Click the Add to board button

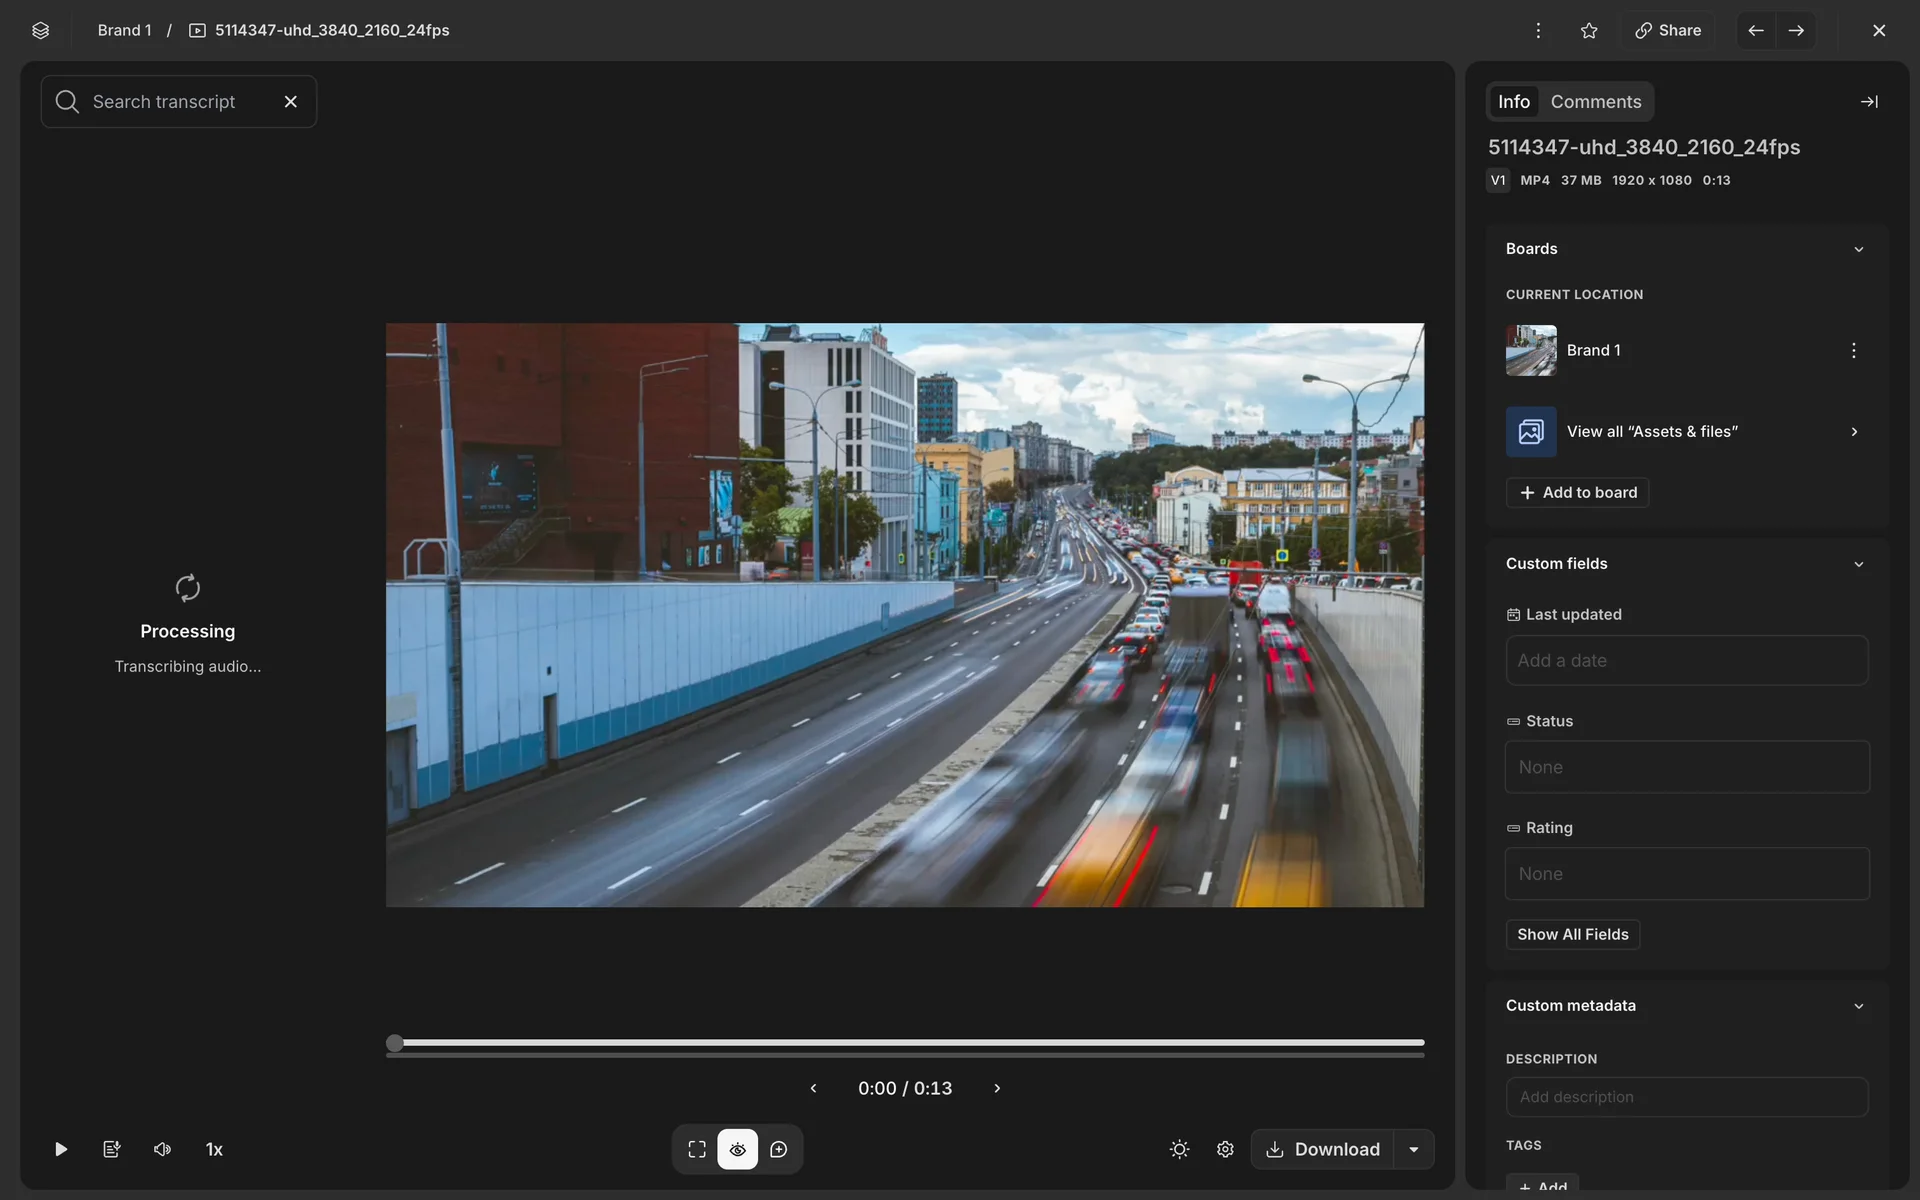pyautogui.click(x=1578, y=492)
